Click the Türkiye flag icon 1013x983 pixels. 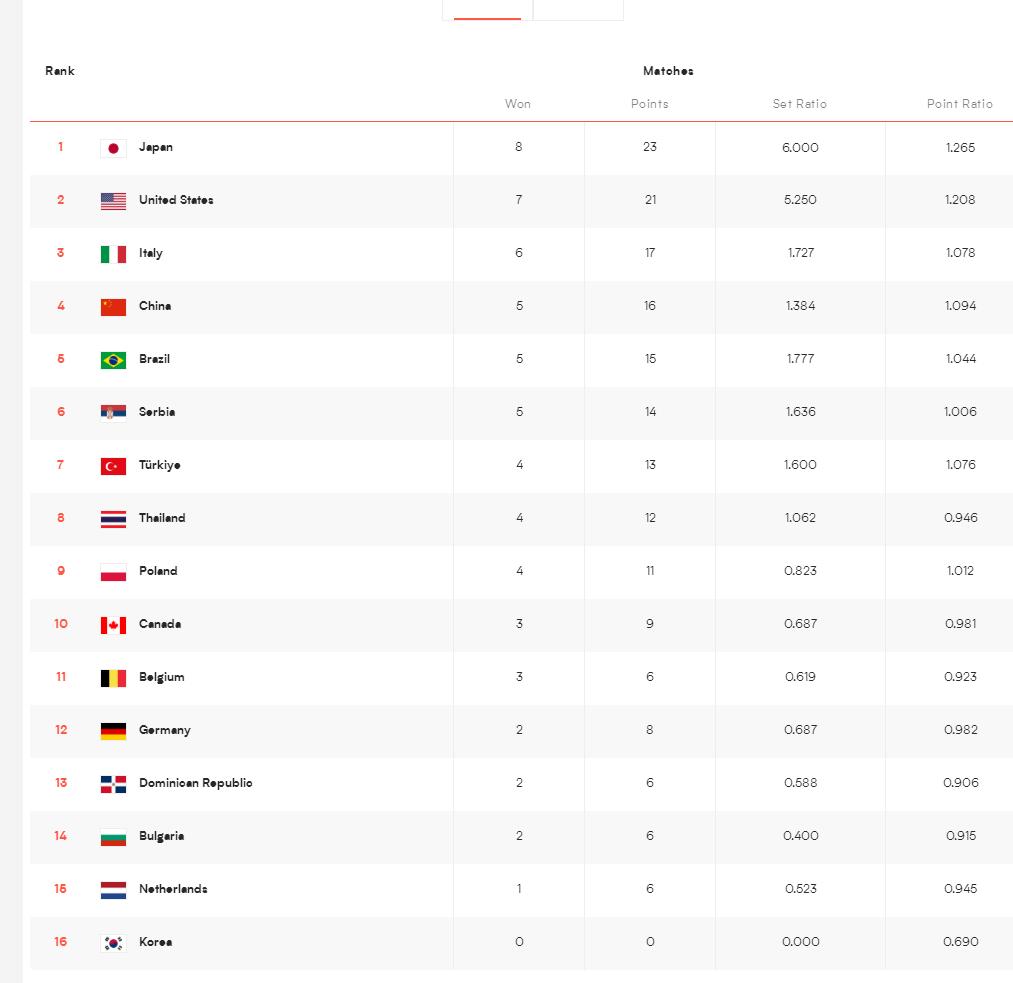click(x=113, y=466)
